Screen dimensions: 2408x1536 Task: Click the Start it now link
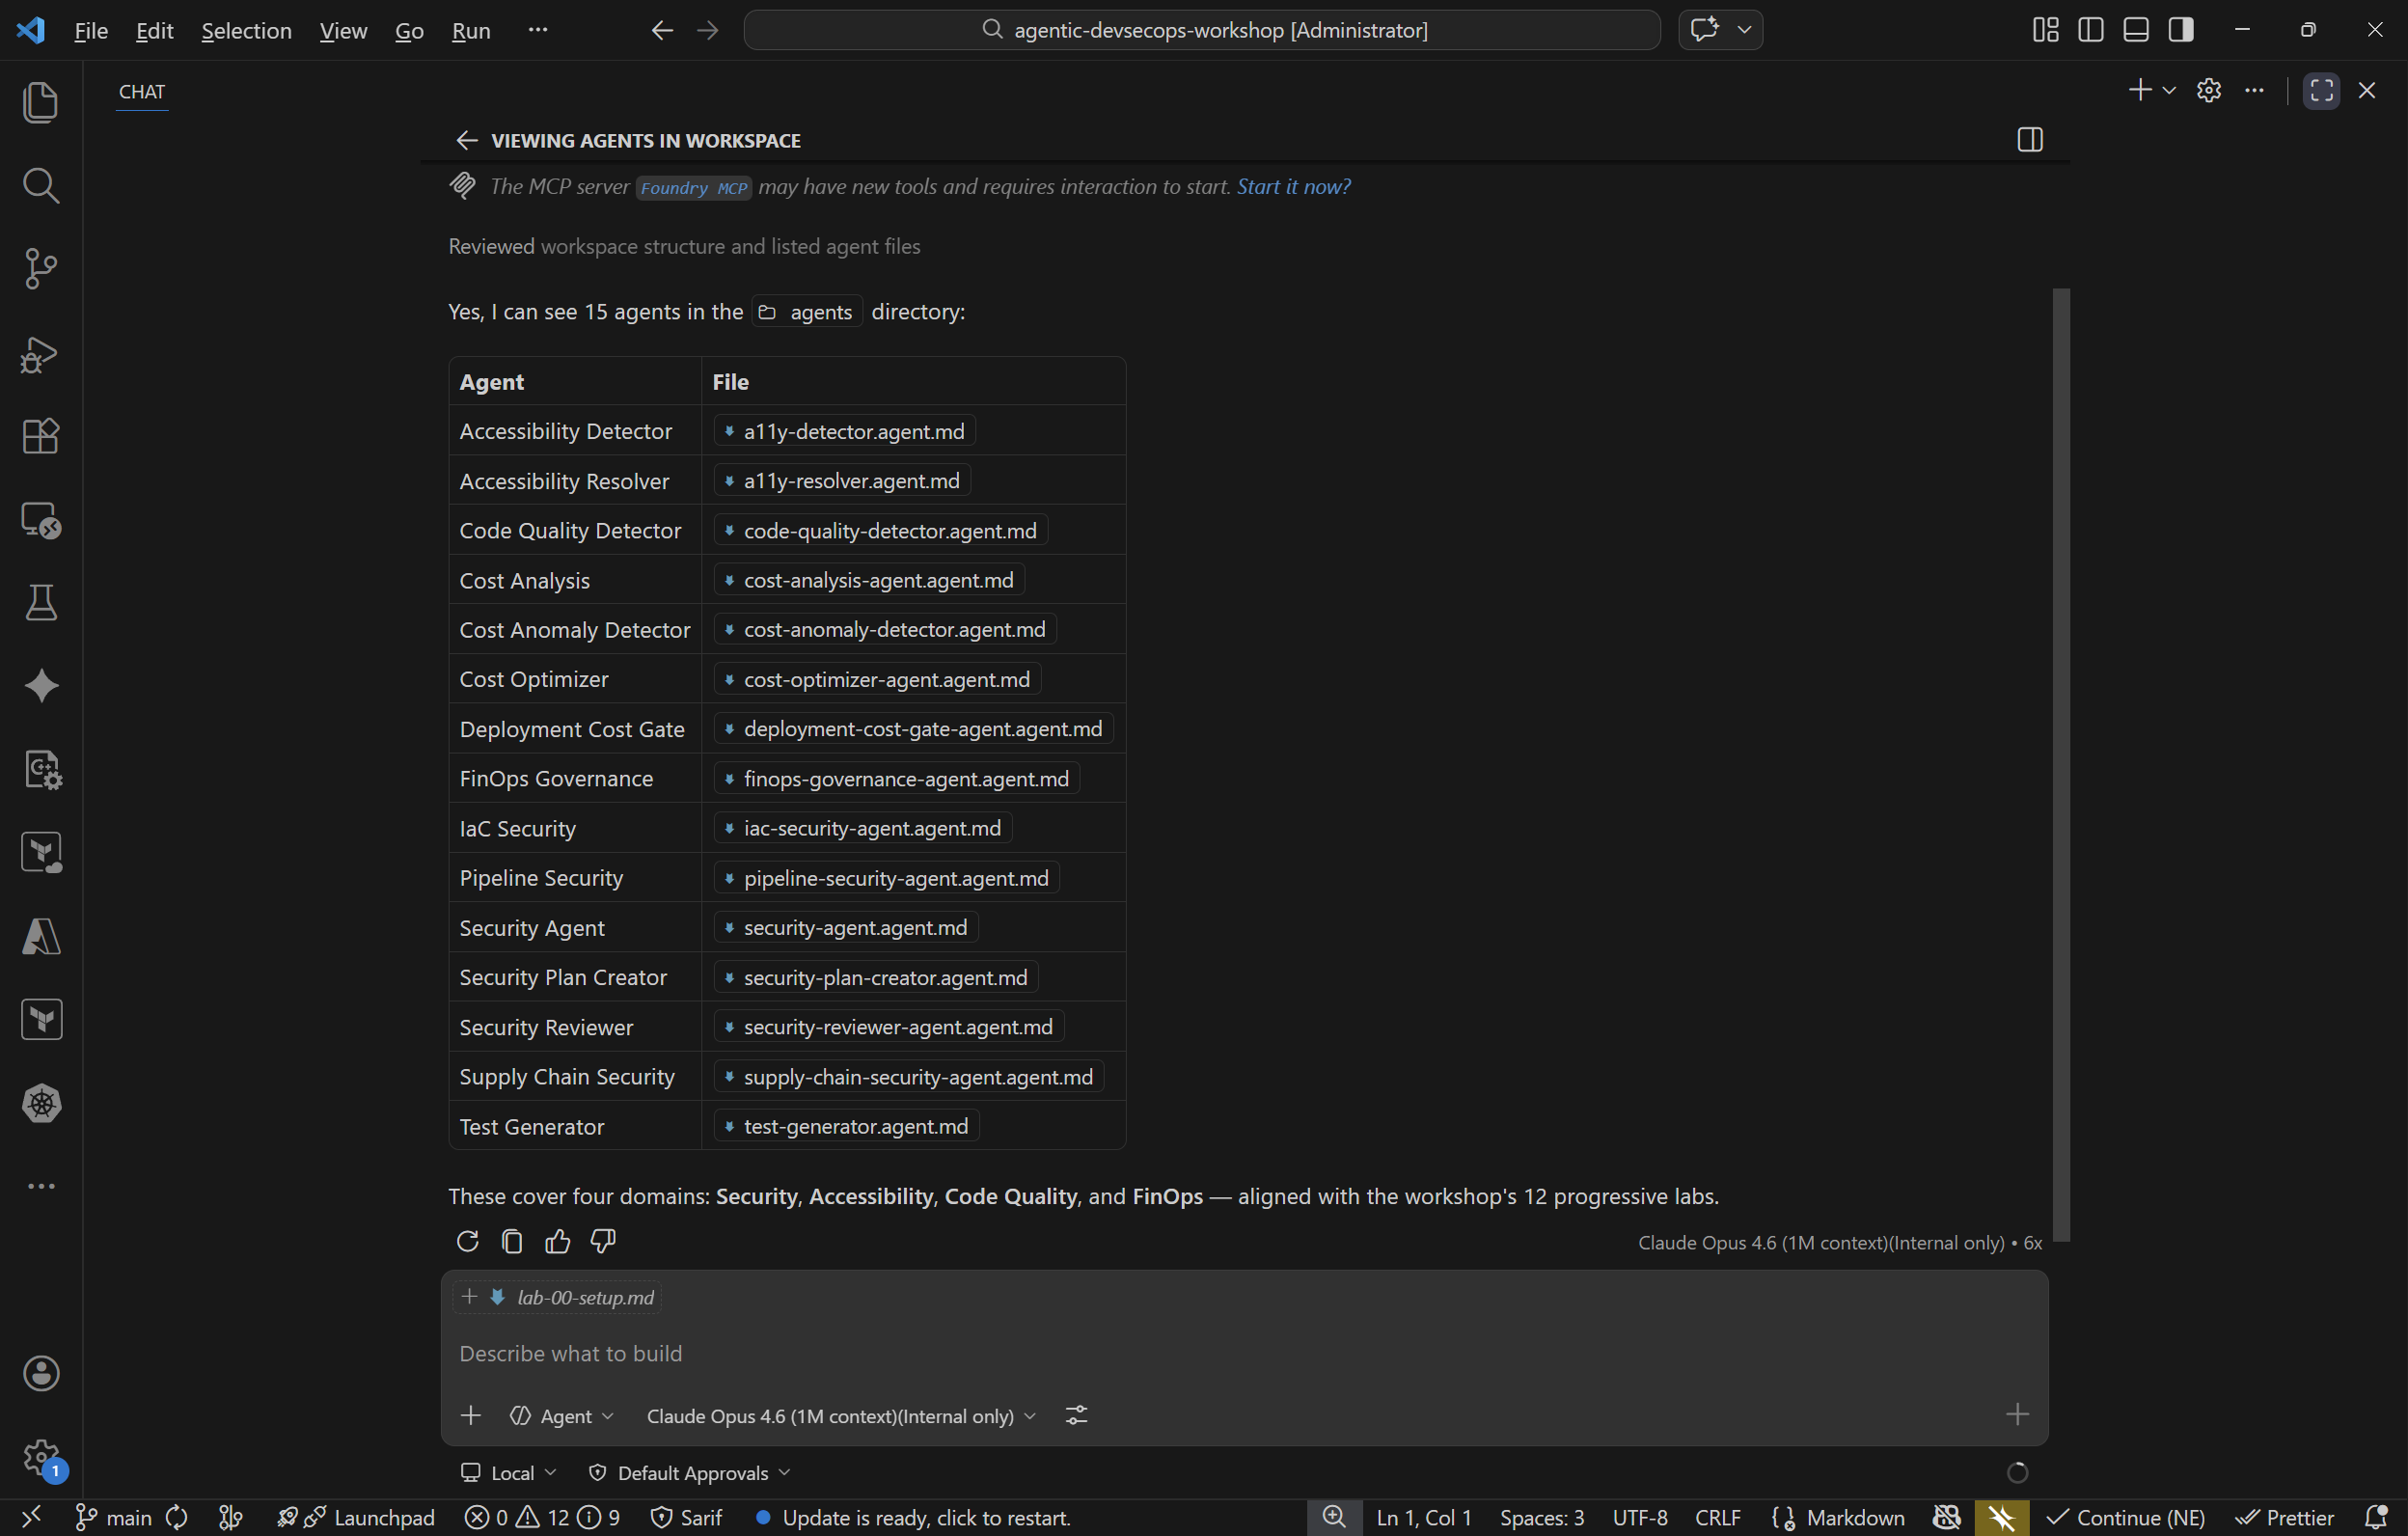[1293, 187]
